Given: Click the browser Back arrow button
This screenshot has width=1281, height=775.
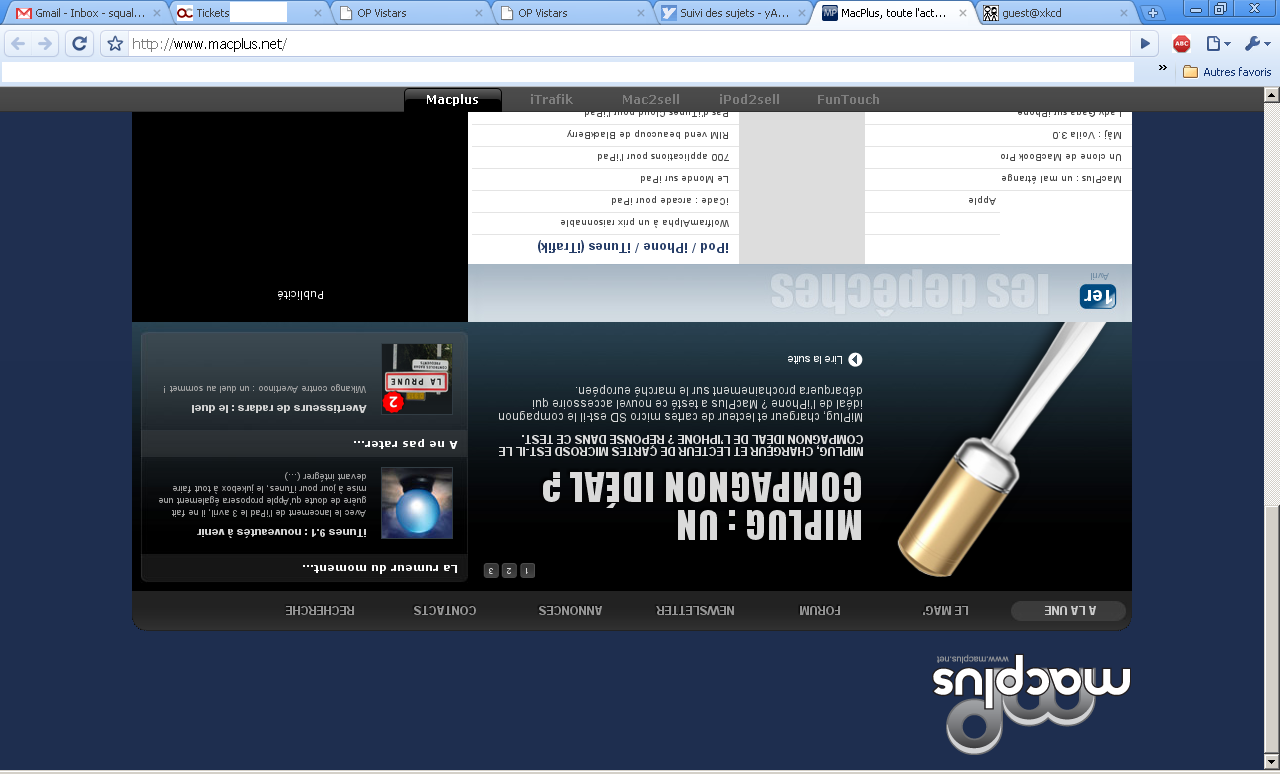Looking at the screenshot, I should [x=18, y=44].
